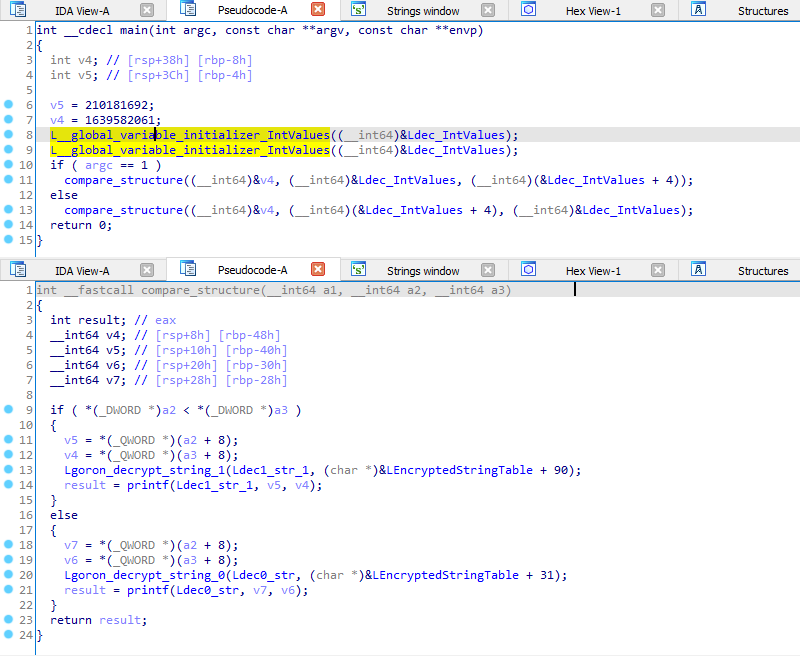This screenshot has width=800, height=656.
Task: Toggle breakpoint dot on compare_structure line 23
Action: click(8, 619)
